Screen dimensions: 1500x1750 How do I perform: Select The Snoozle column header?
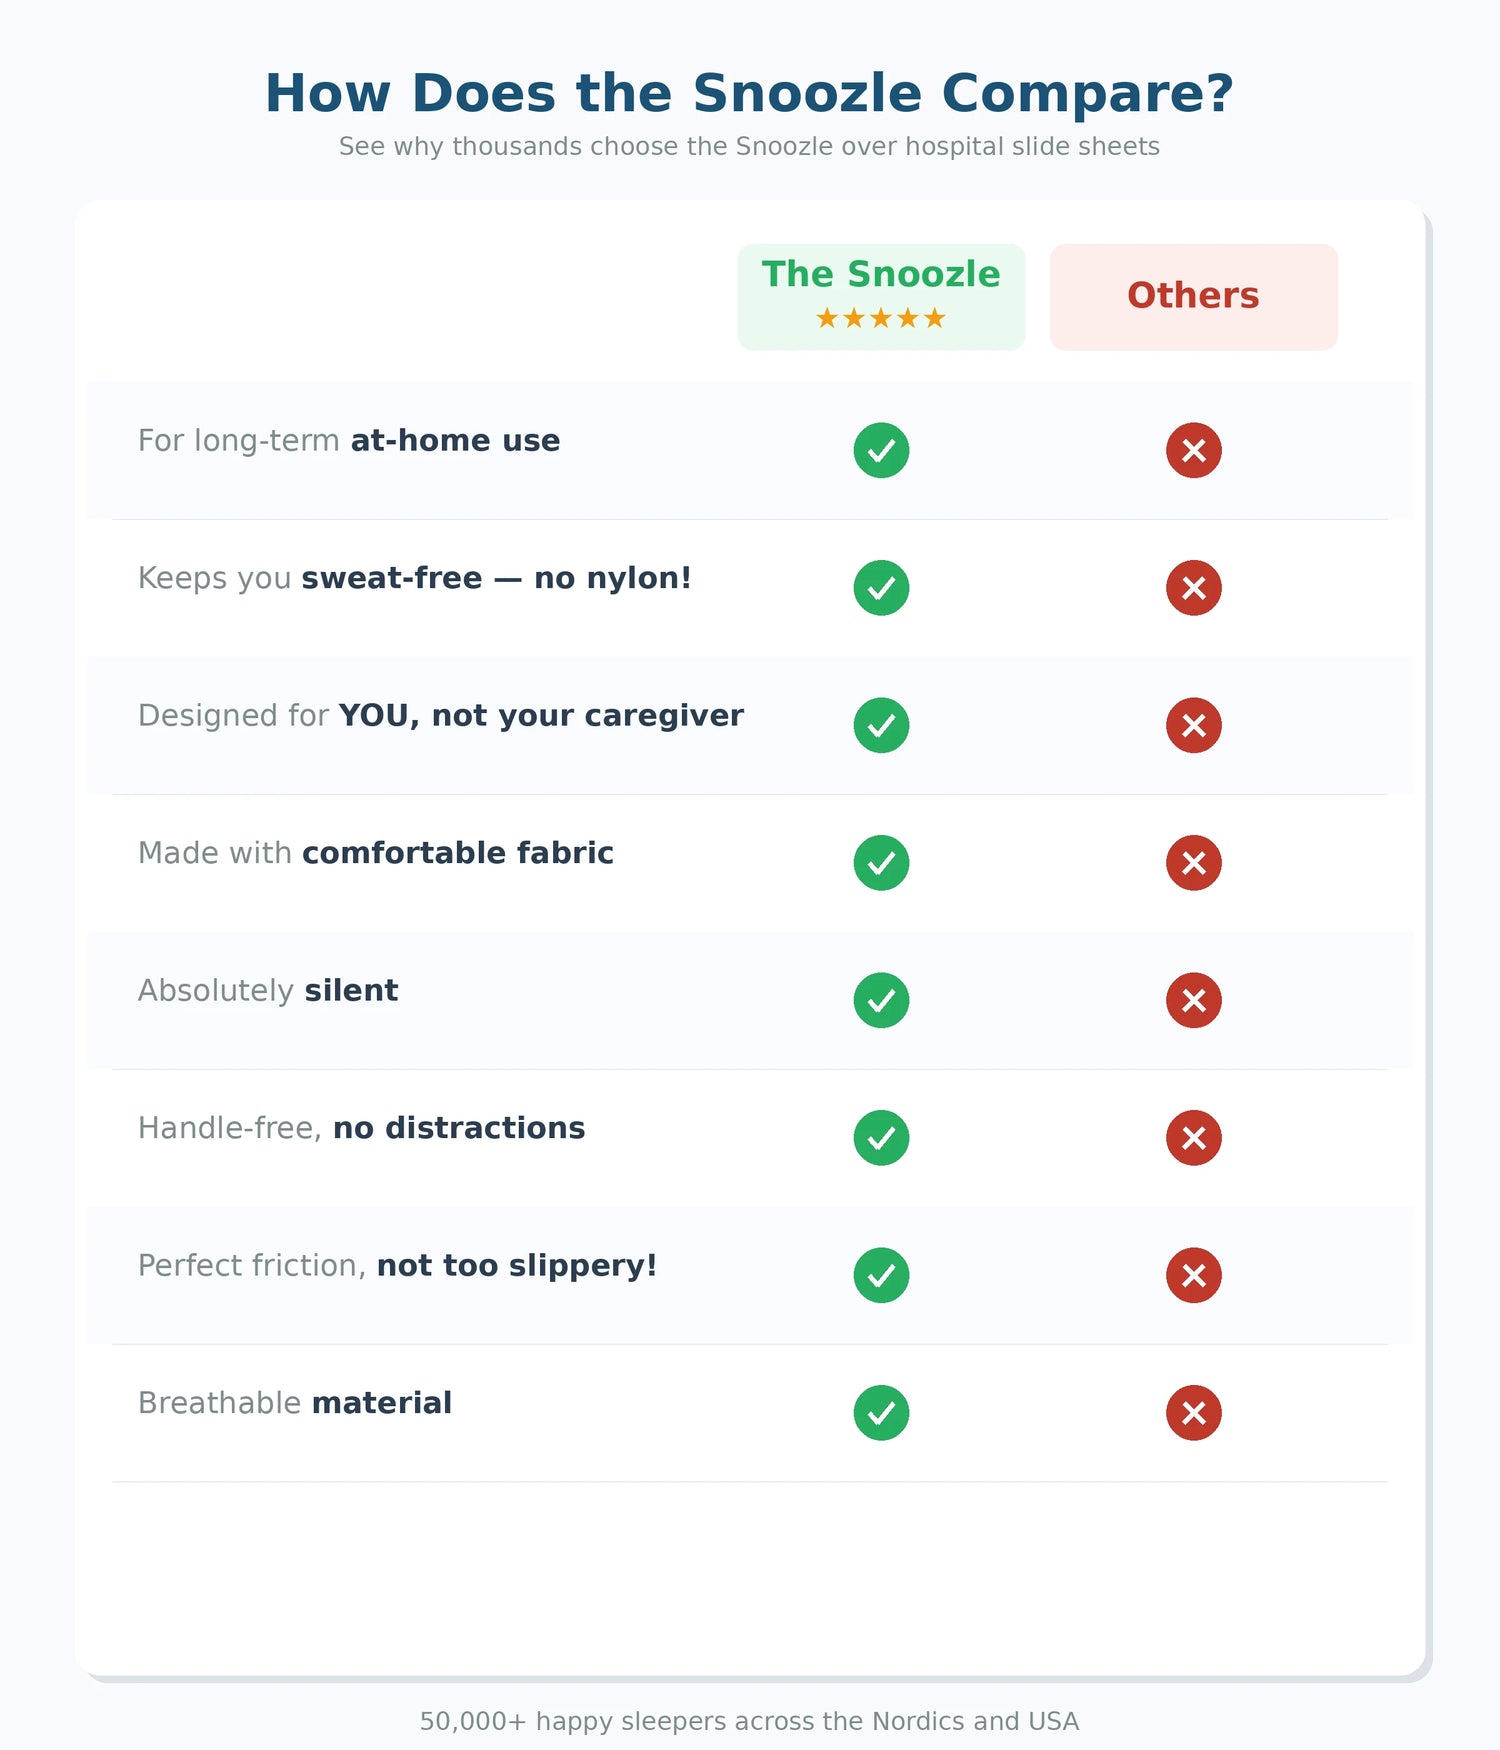pos(881,276)
